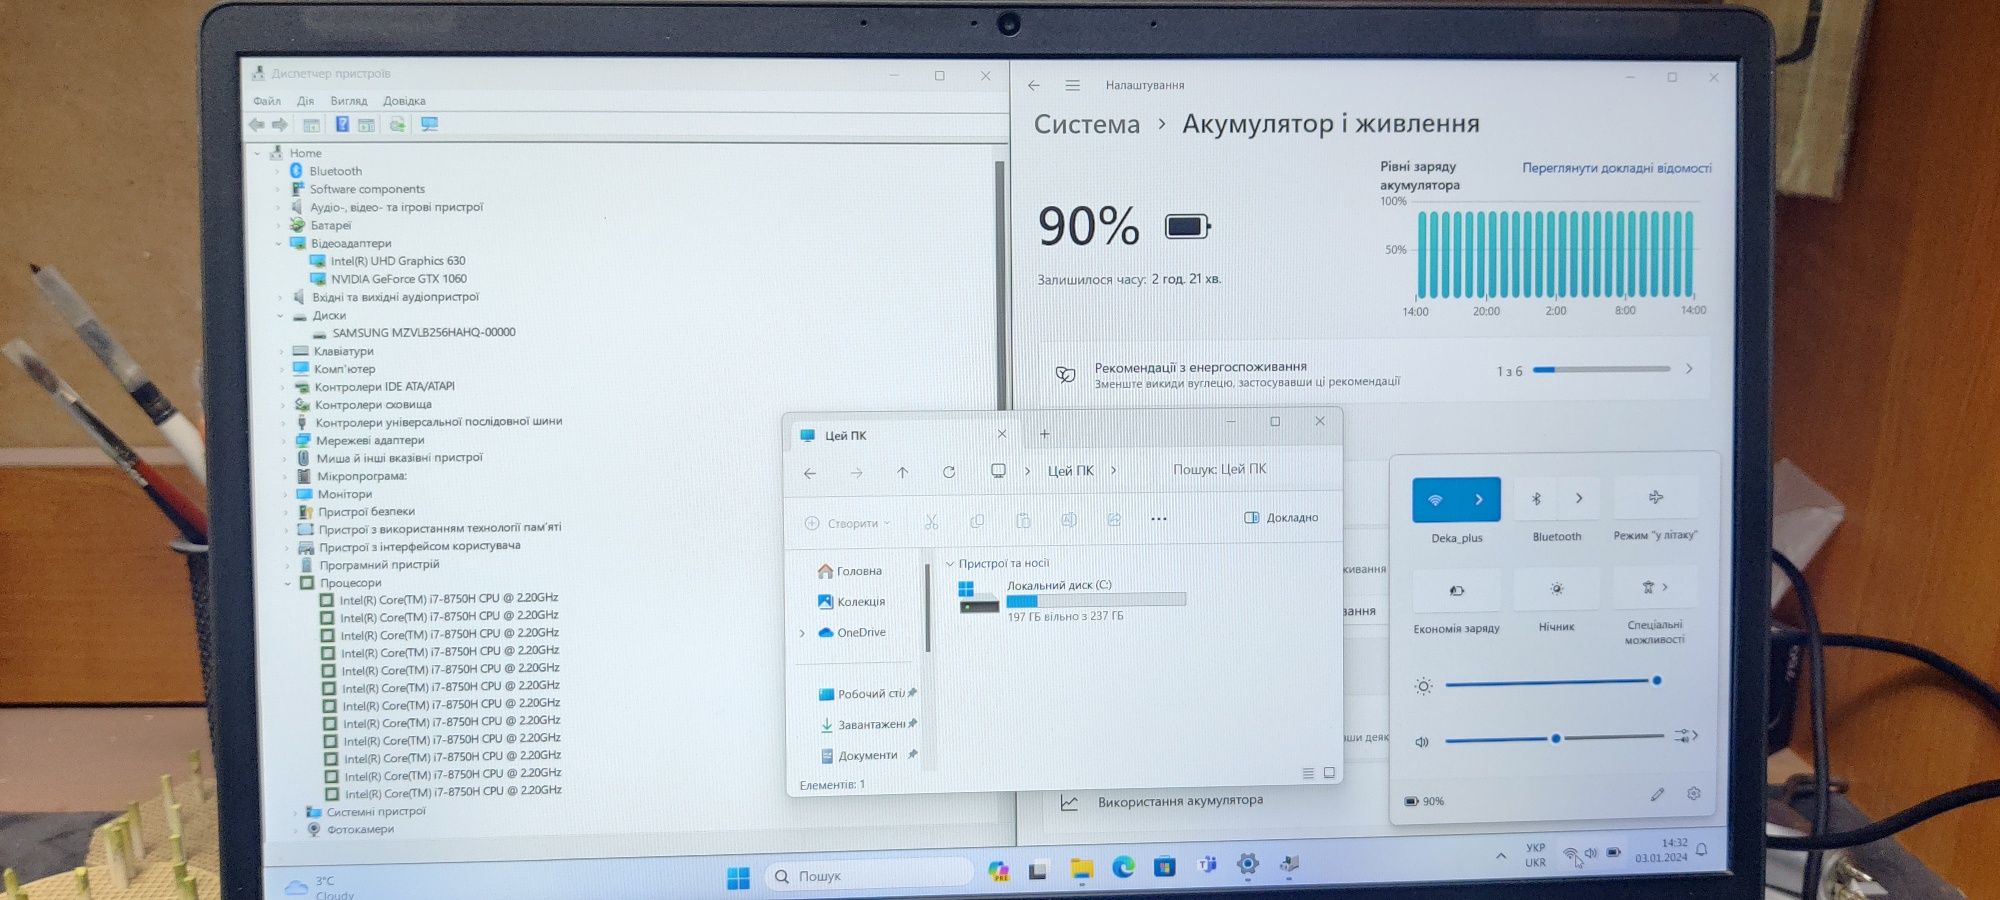Expand the Bluetooth node in Device Manager
This screenshot has height=900, width=2000.
click(278, 172)
